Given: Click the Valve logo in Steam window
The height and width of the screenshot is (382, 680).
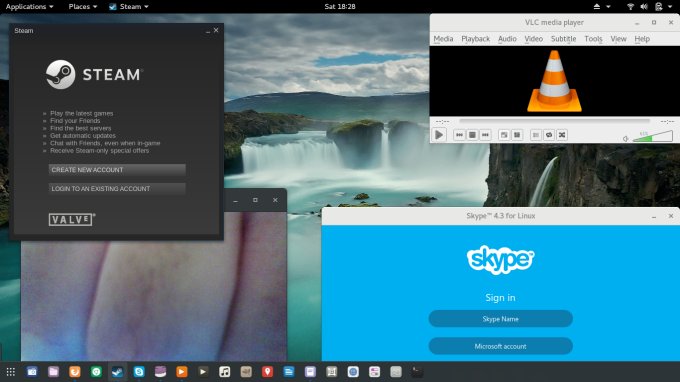Looking at the screenshot, I should point(72,219).
